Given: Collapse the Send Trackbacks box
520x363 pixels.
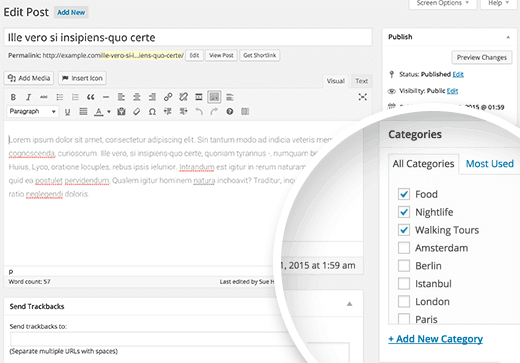Looking at the screenshot, I should [349, 304].
